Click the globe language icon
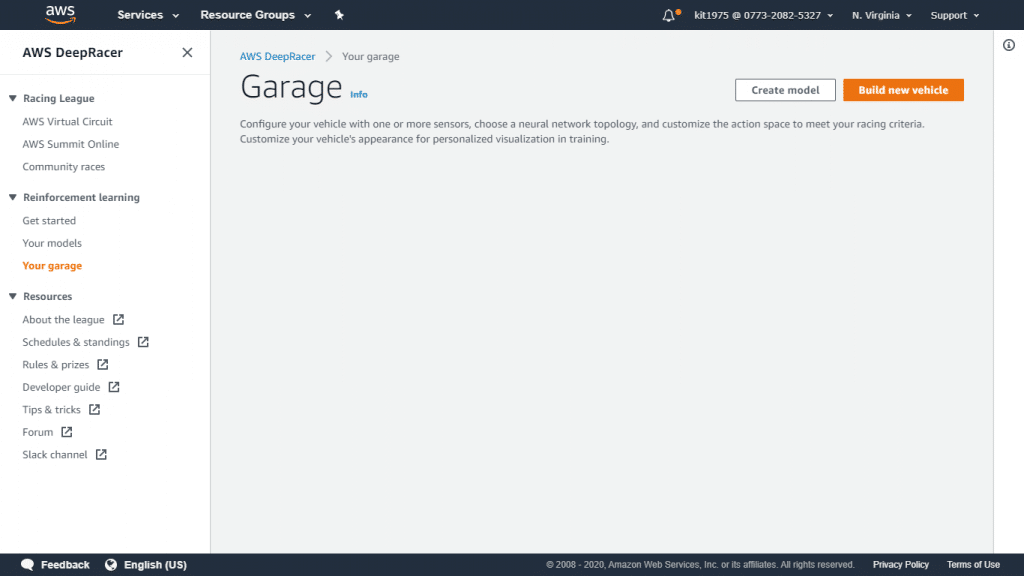 pyautogui.click(x=111, y=565)
